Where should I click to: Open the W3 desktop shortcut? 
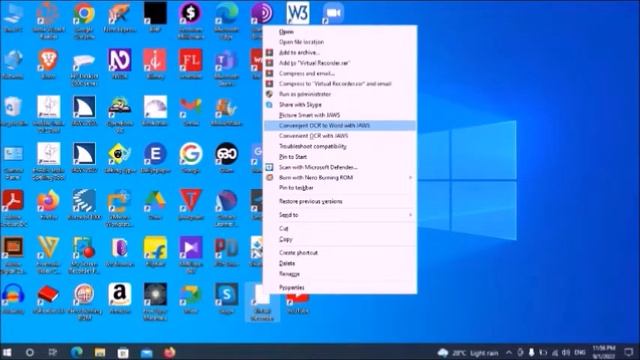pyautogui.click(x=298, y=13)
